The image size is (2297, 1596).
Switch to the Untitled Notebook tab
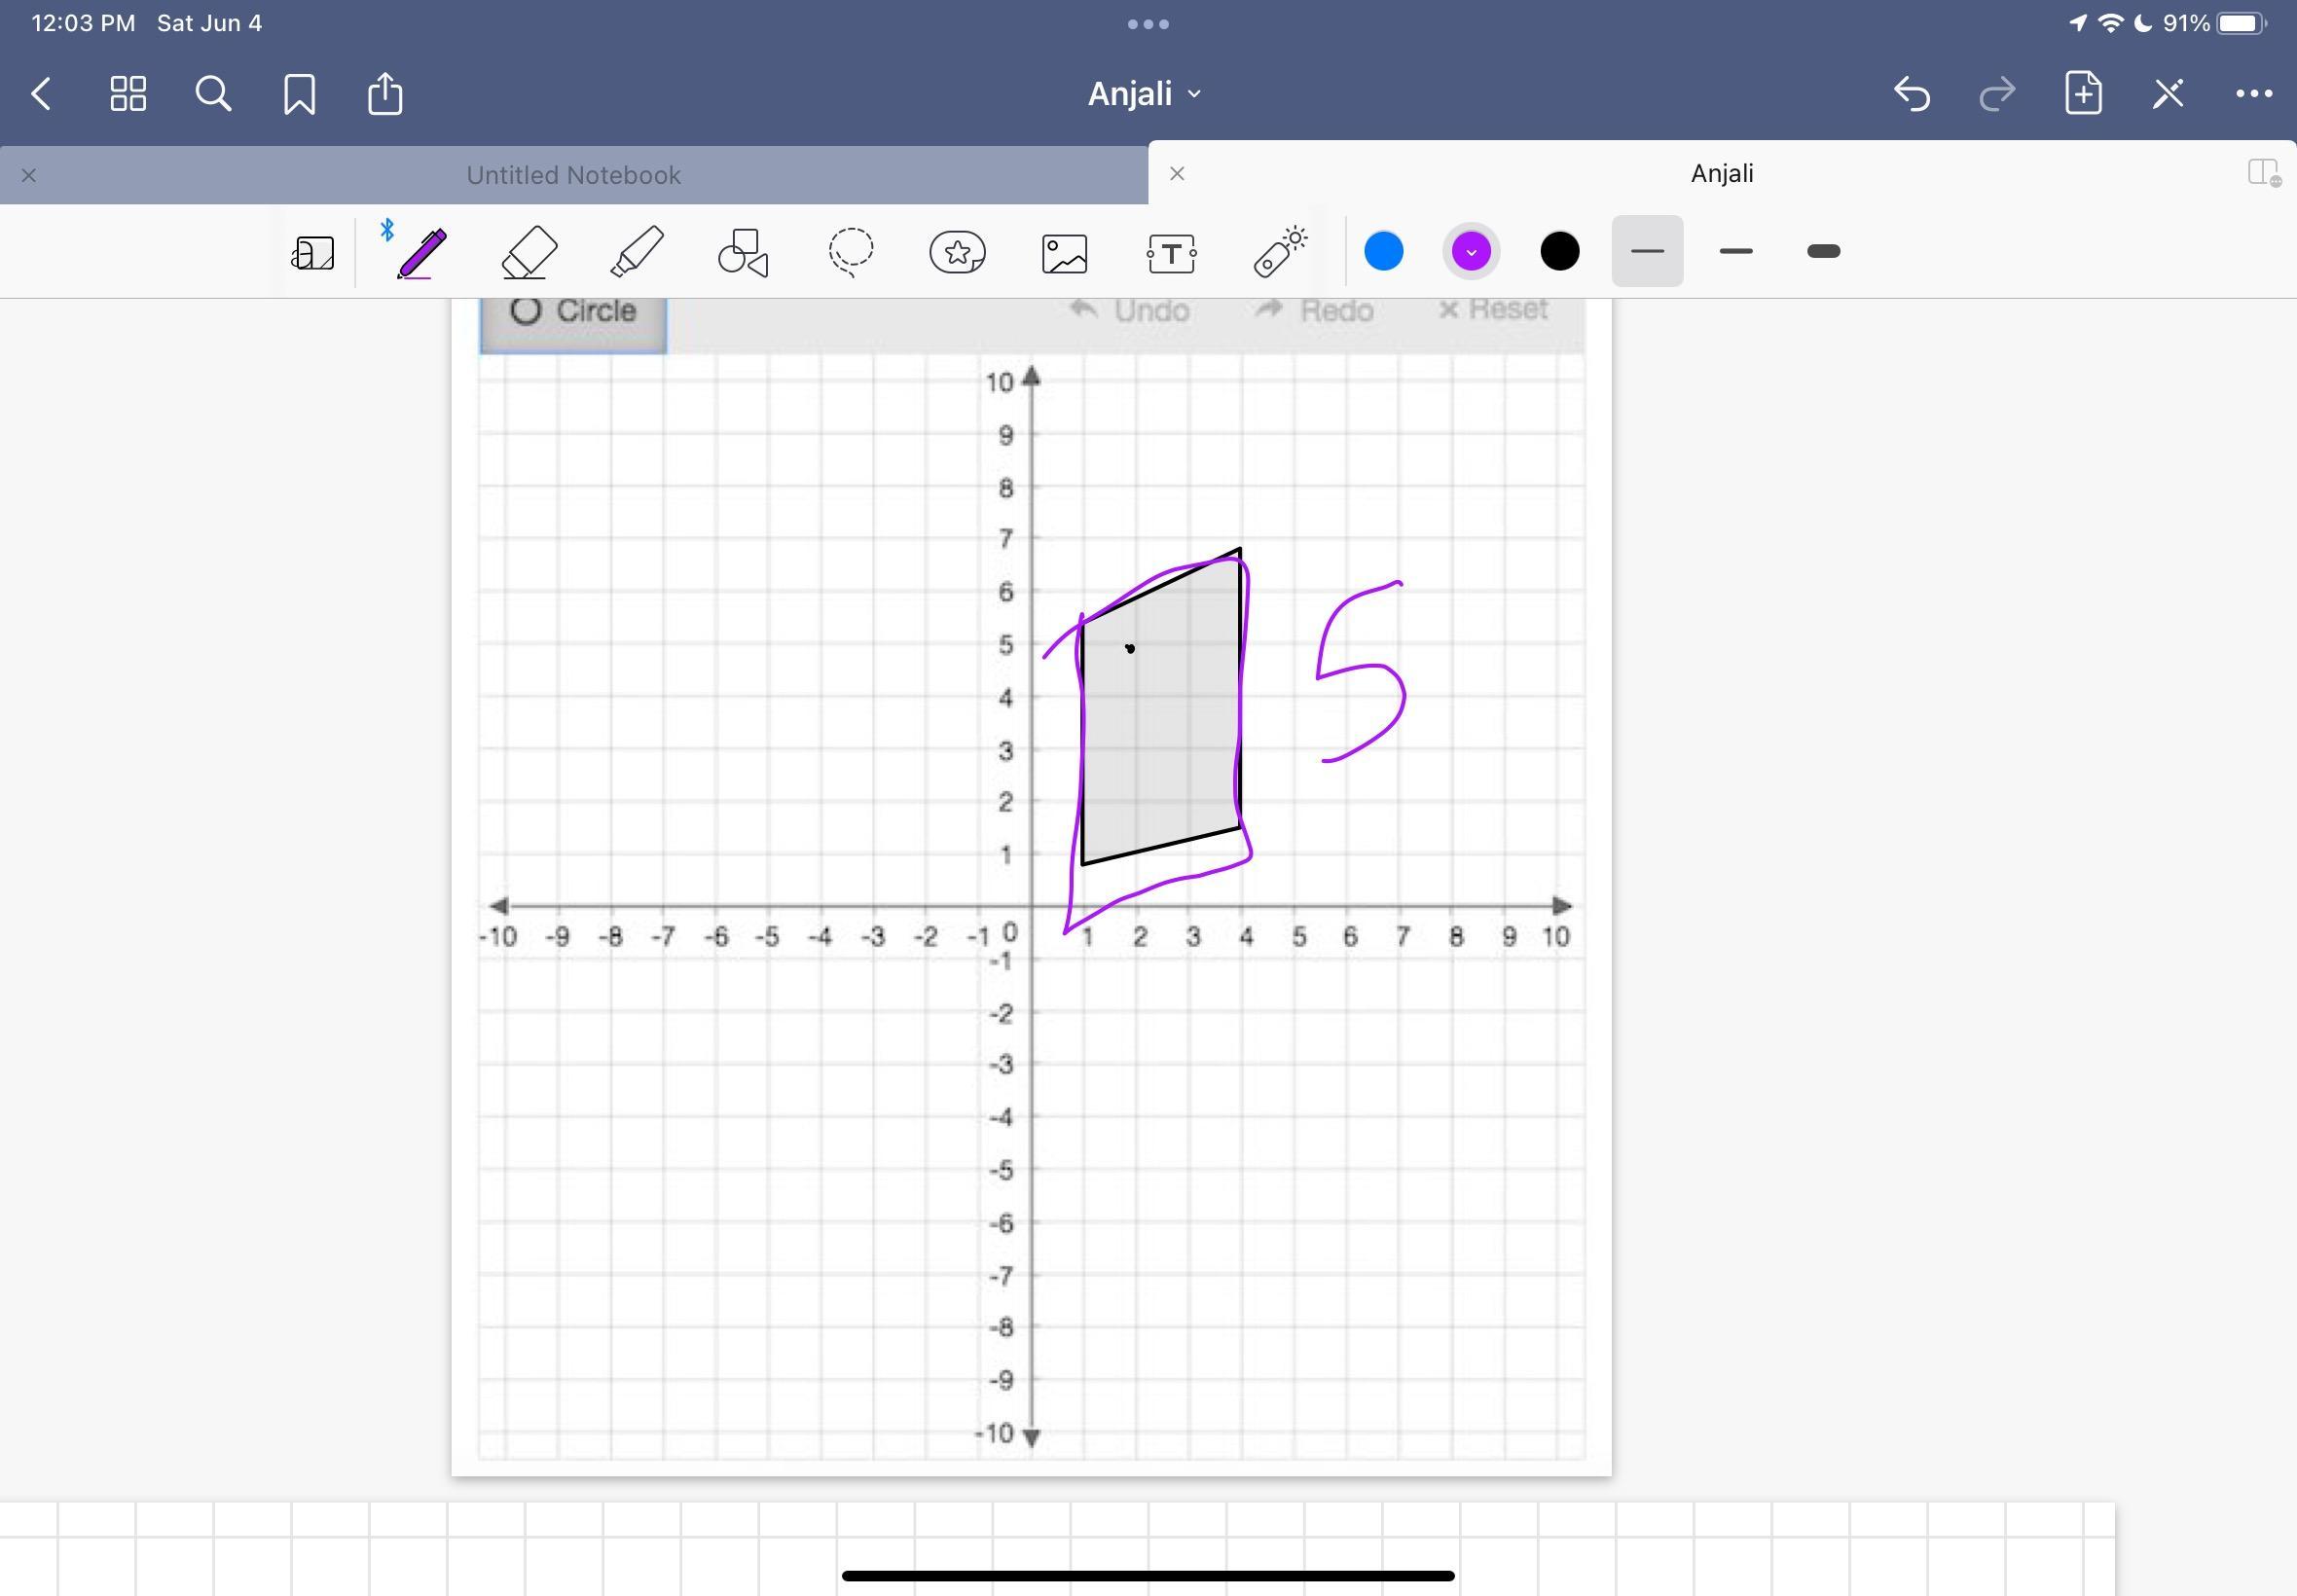pos(573,175)
